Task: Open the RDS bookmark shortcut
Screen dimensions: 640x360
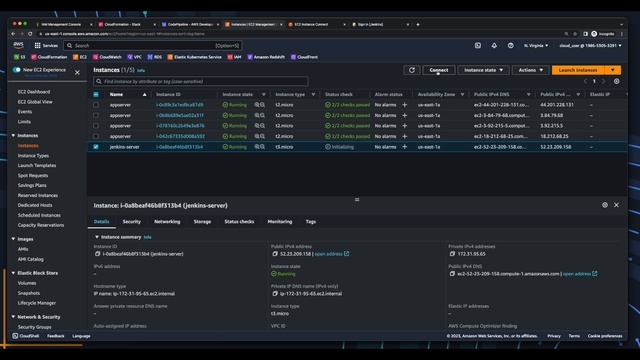Action: point(154,57)
